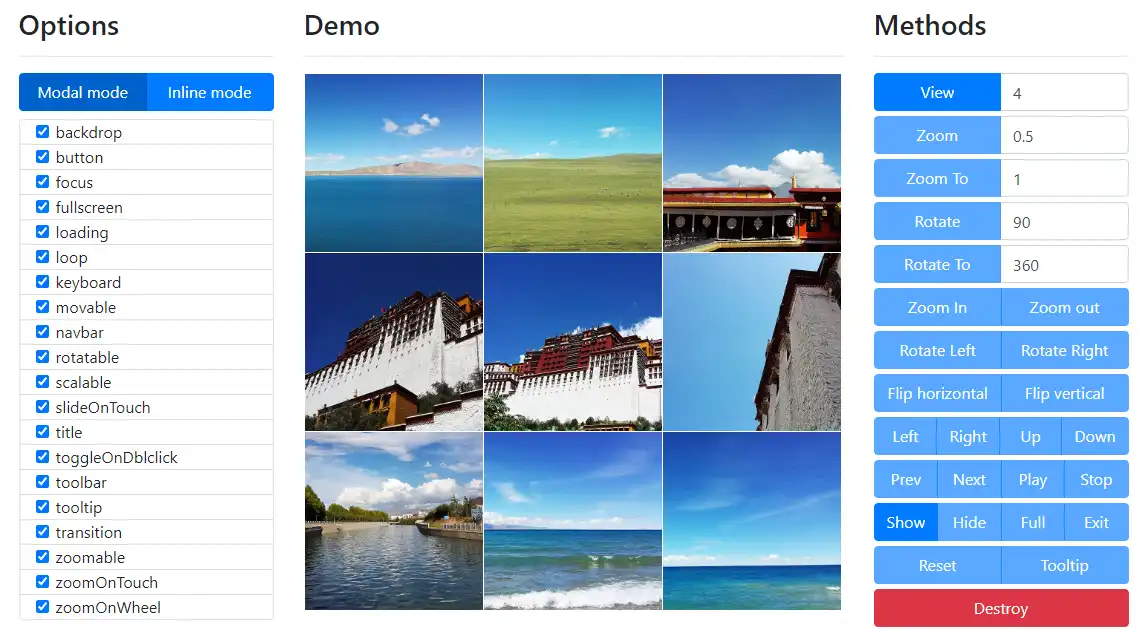Click the Zoom out button
Viewport: 1138px width, 640px height.
(x=1065, y=308)
